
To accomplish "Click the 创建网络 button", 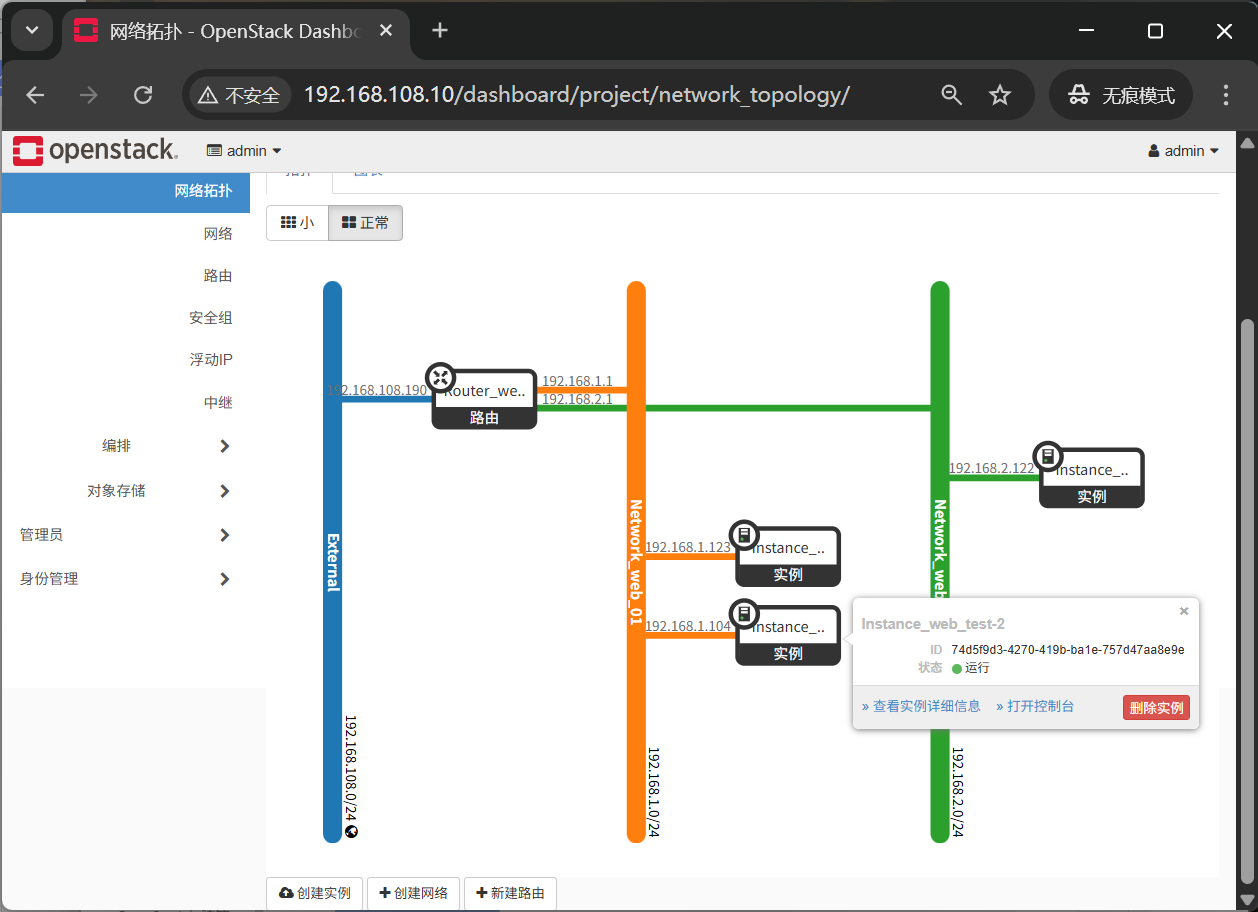I will click(x=413, y=893).
